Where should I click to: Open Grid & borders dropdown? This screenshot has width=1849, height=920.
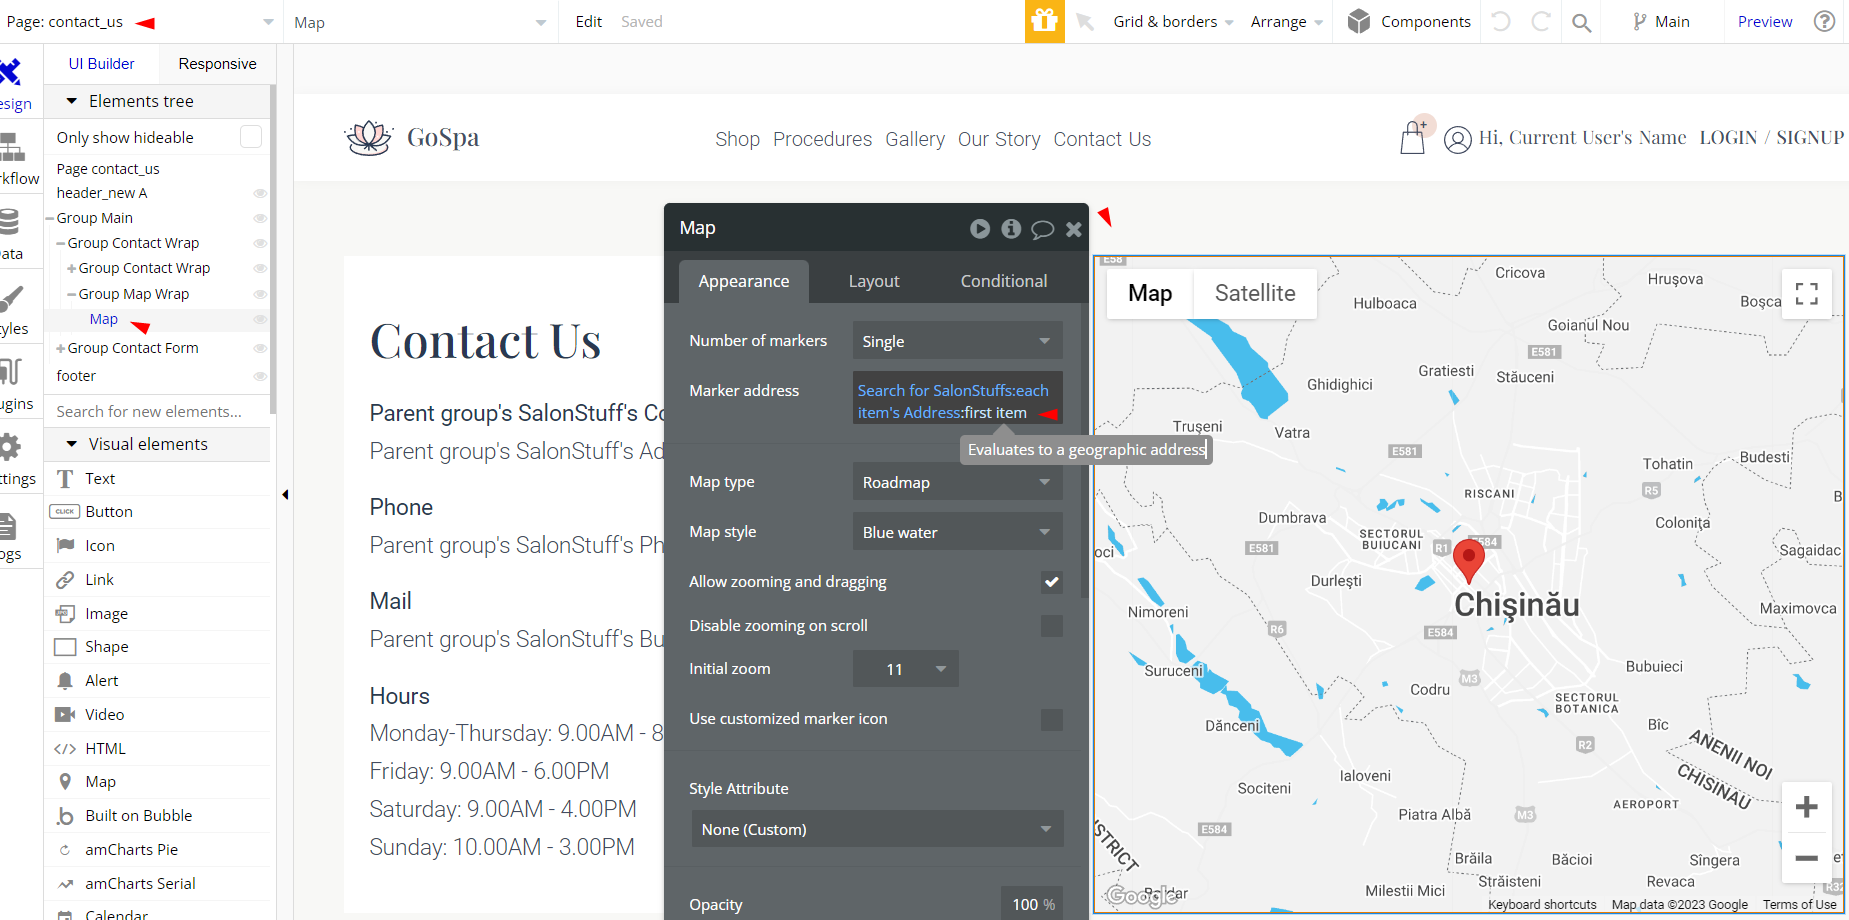1173,22
